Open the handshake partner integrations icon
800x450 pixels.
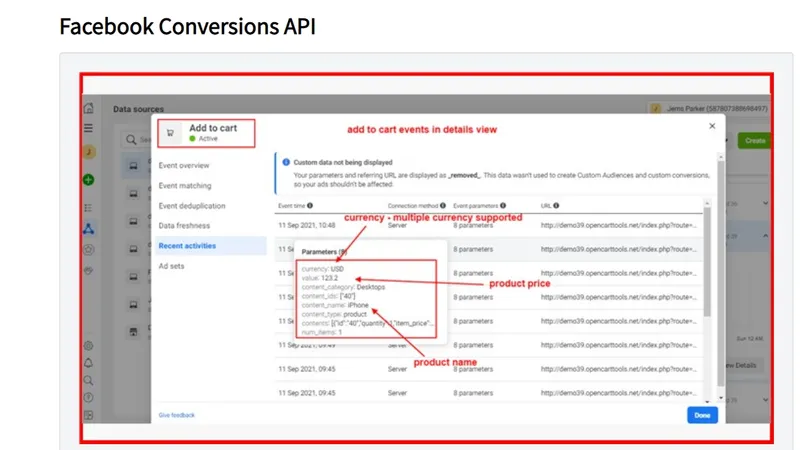coord(88,270)
